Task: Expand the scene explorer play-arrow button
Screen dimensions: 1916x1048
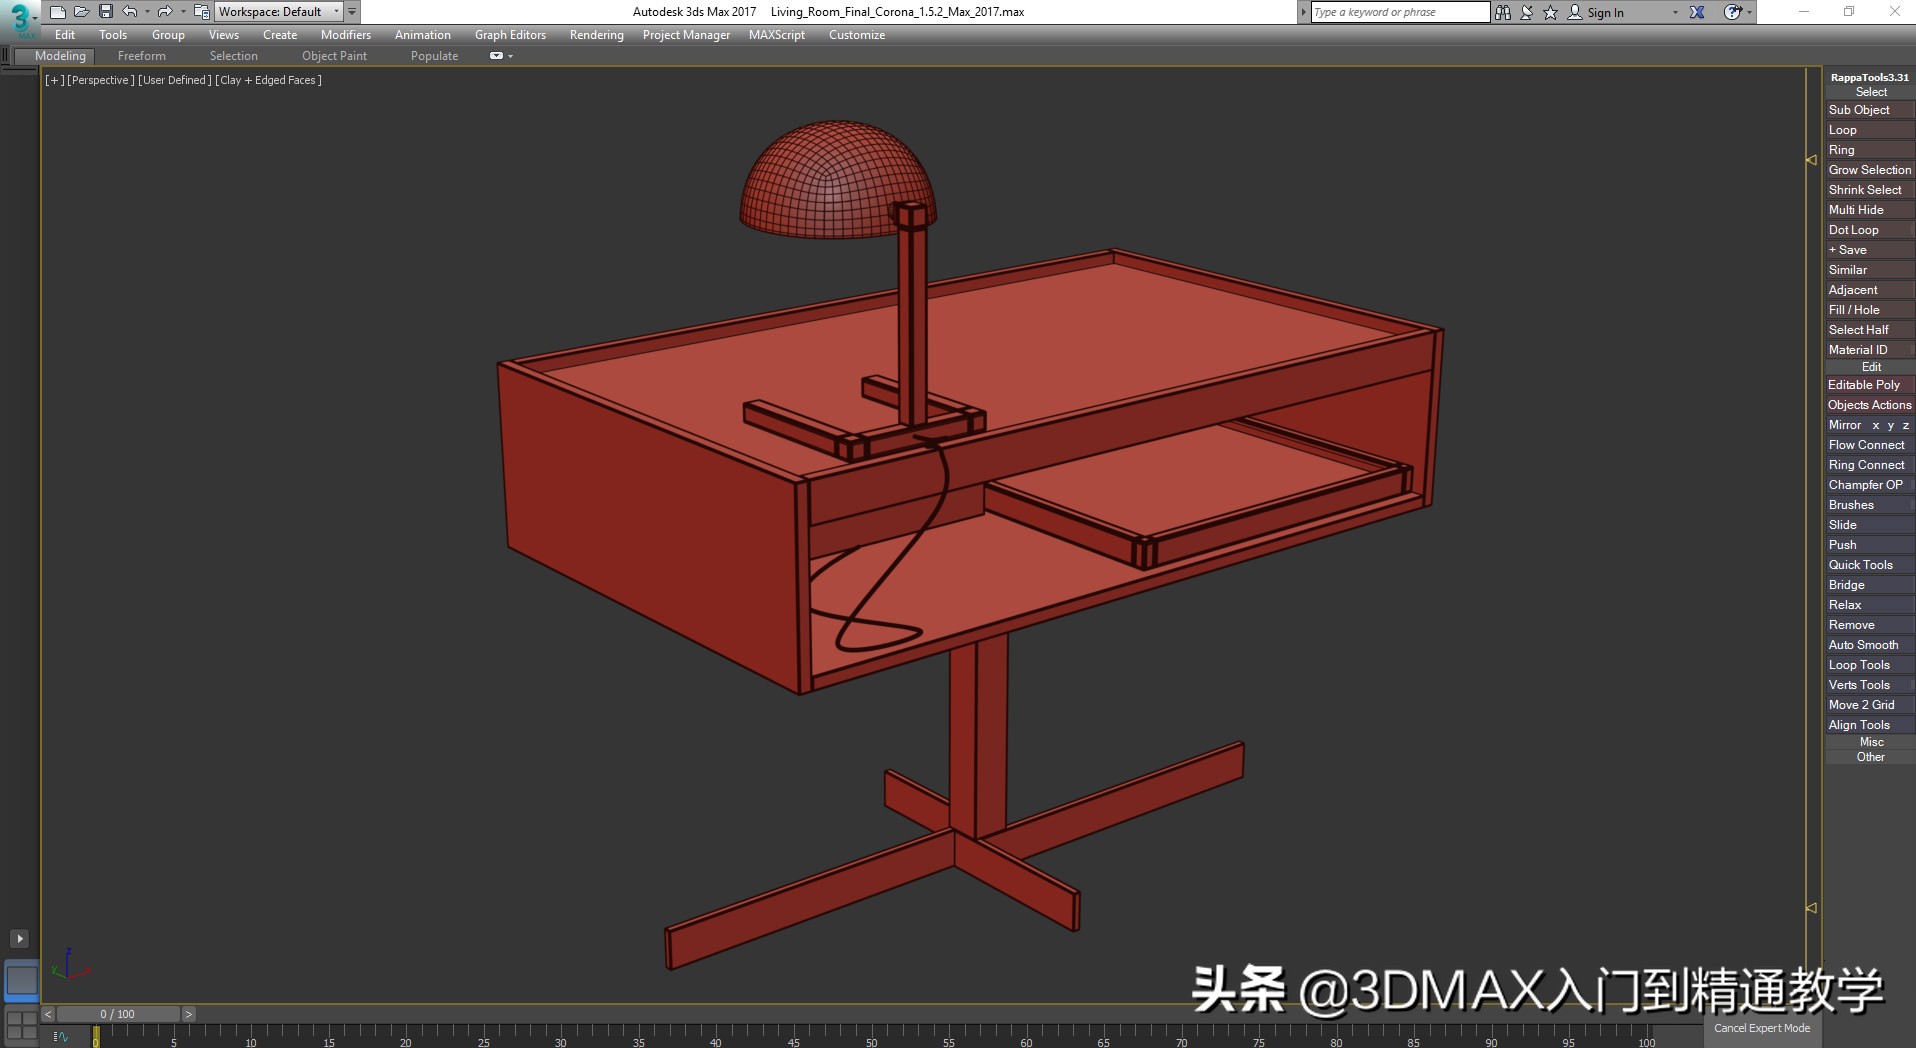Action: pos(19,938)
